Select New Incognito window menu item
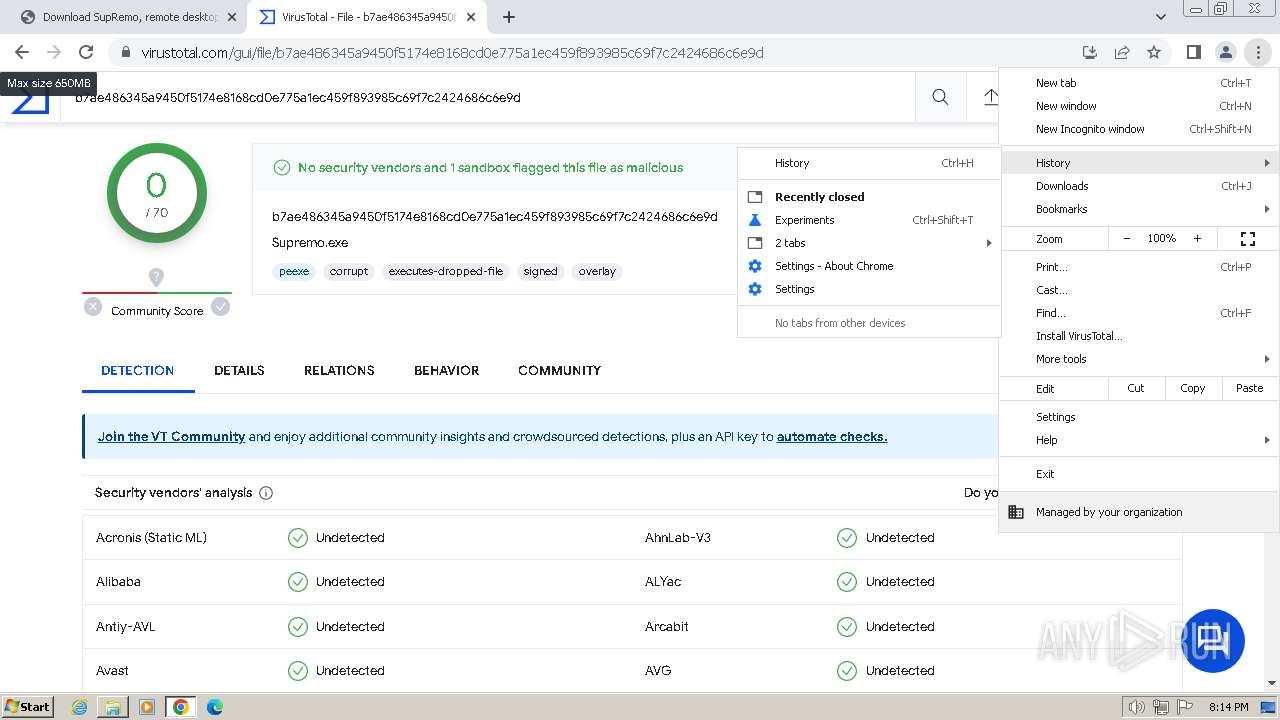This screenshot has height=720, width=1280. 1139,129
